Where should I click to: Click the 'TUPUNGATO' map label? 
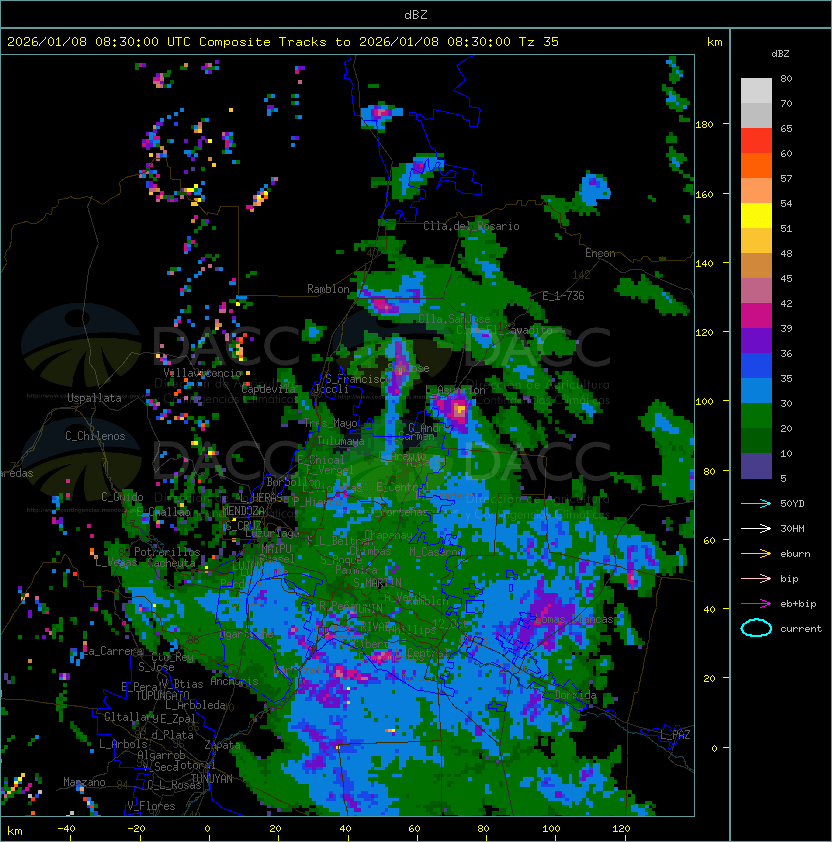162,696
